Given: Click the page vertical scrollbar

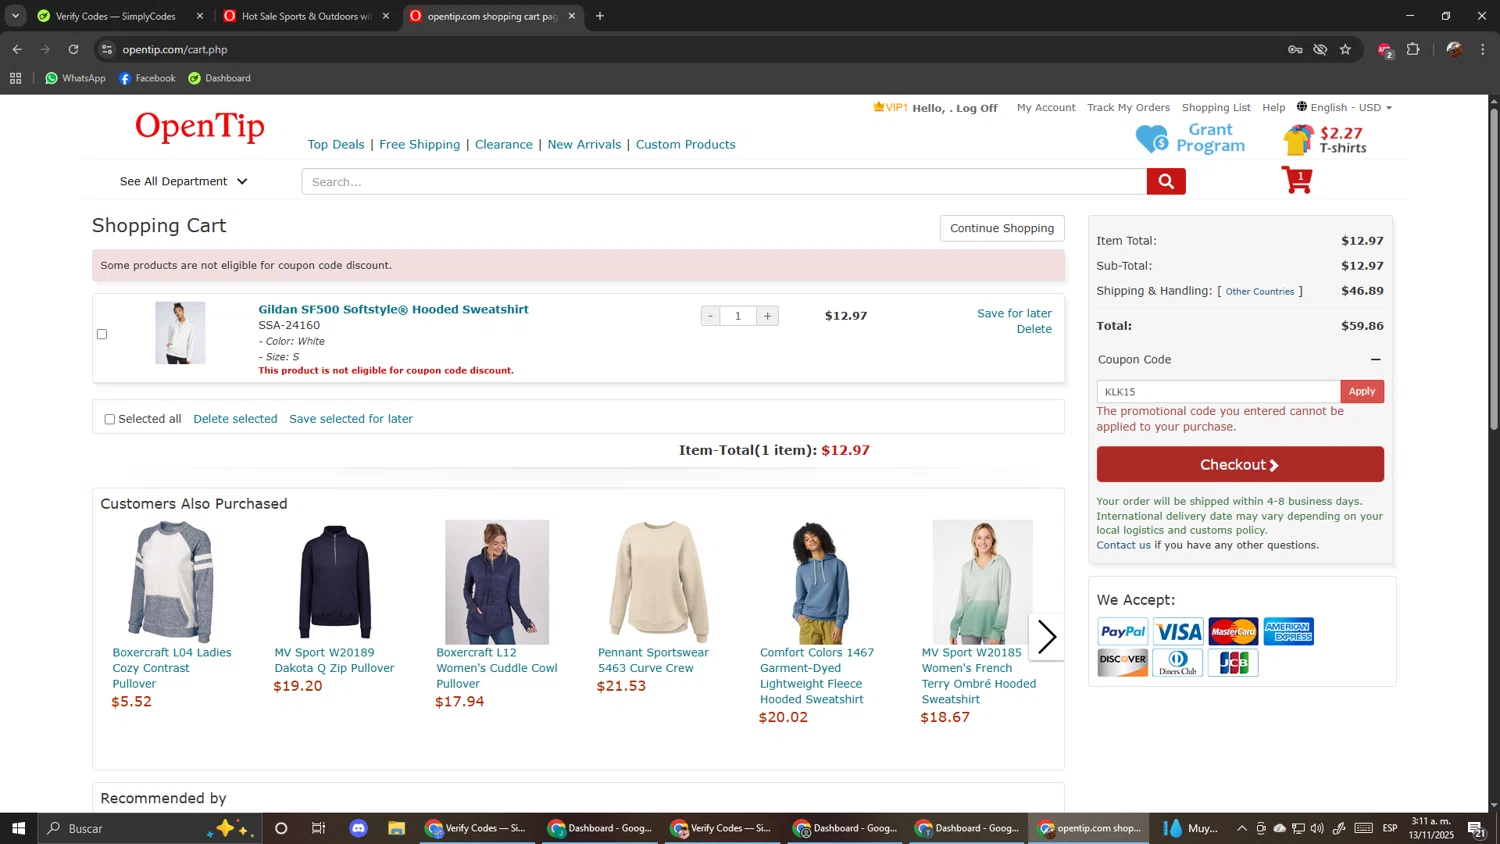Looking at the screenshot, I should [1494, 270].
